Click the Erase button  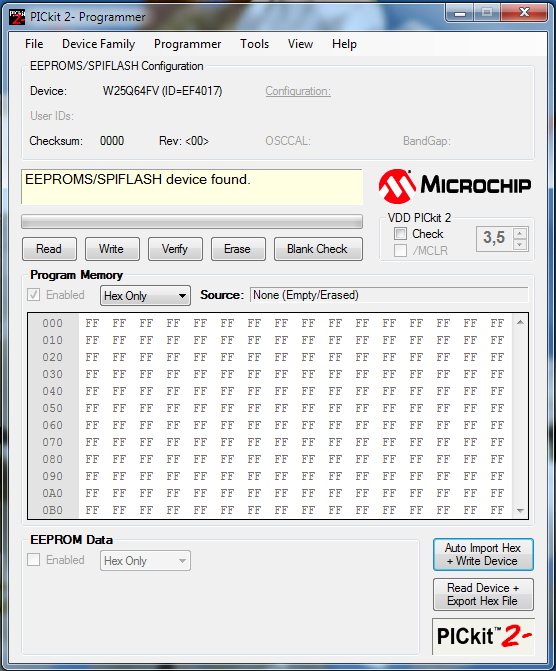click(238, 249)
